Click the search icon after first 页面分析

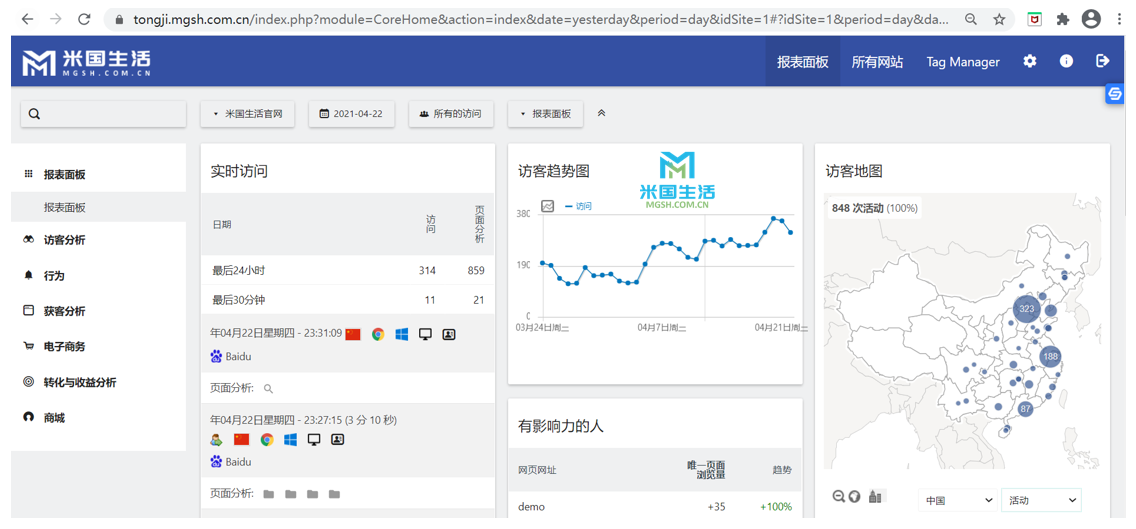[268, 389]
